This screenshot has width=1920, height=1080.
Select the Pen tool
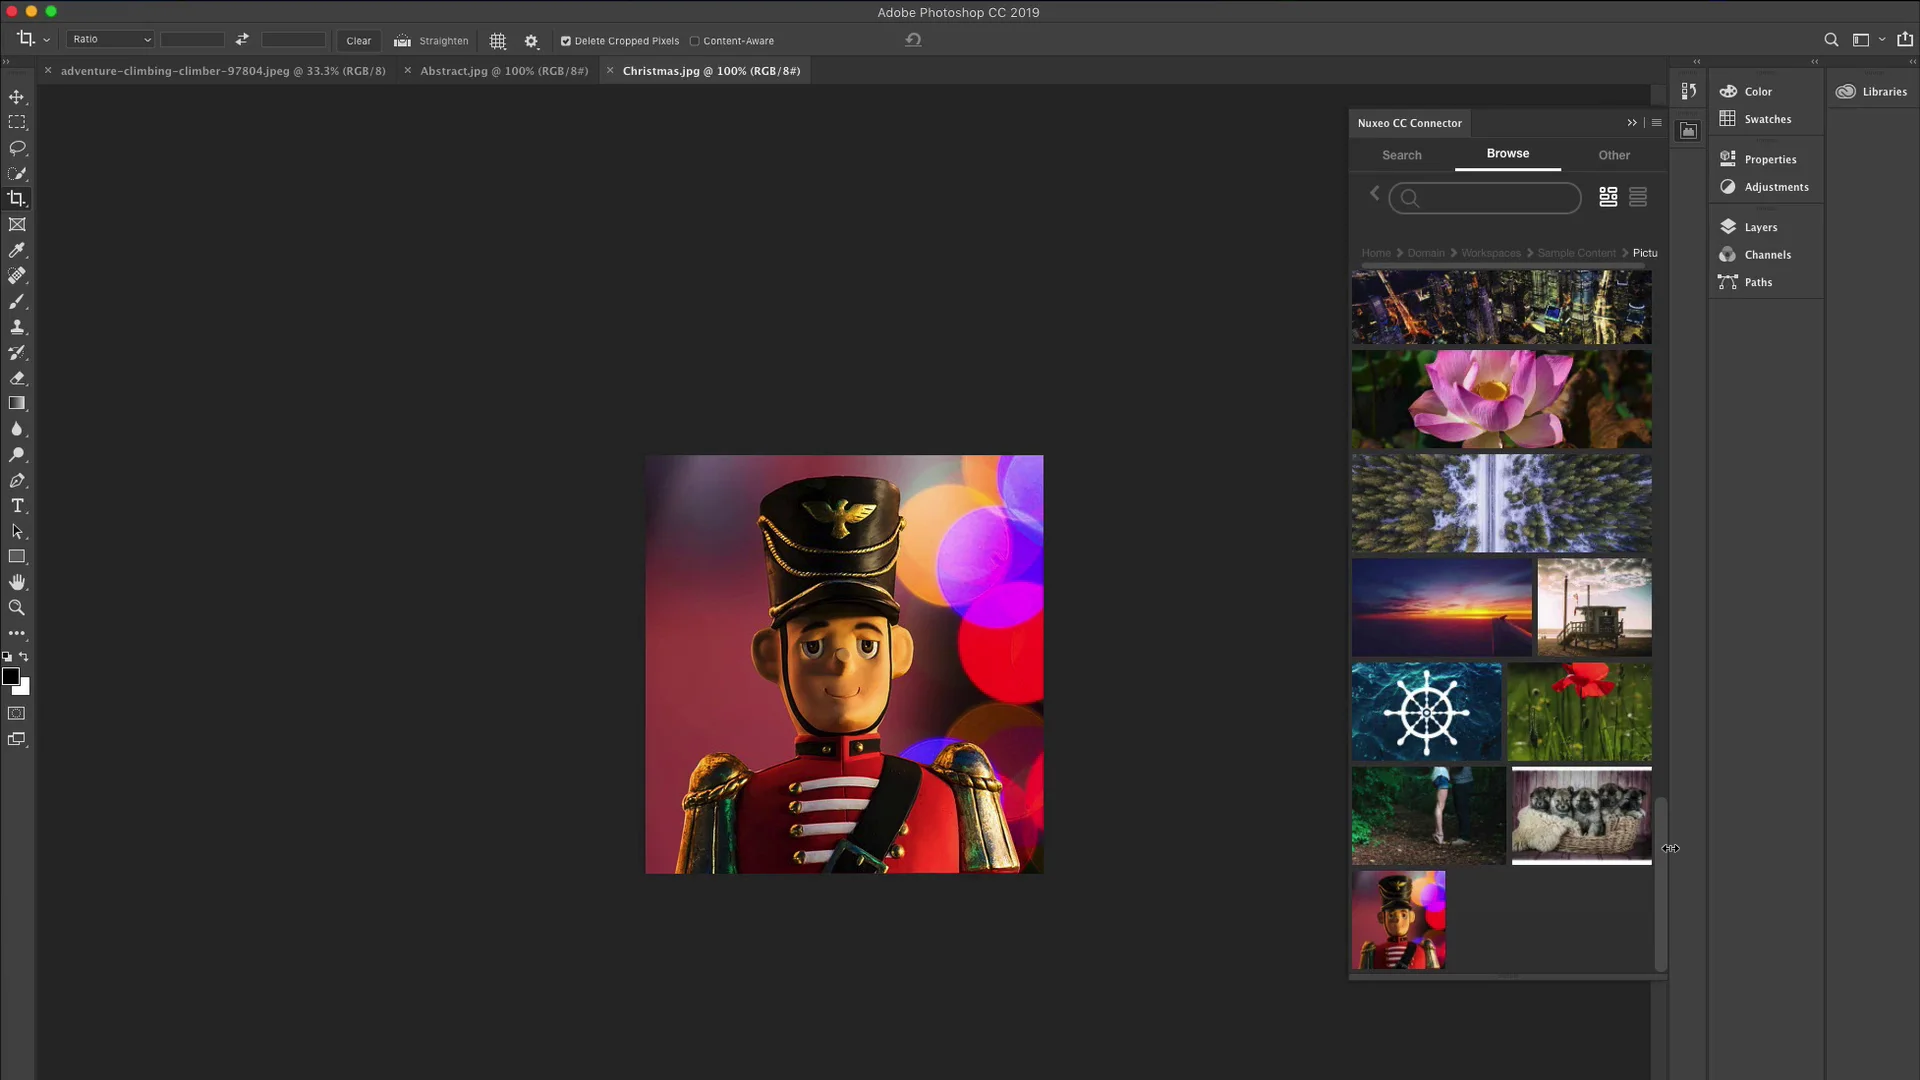tap(17, 480)
